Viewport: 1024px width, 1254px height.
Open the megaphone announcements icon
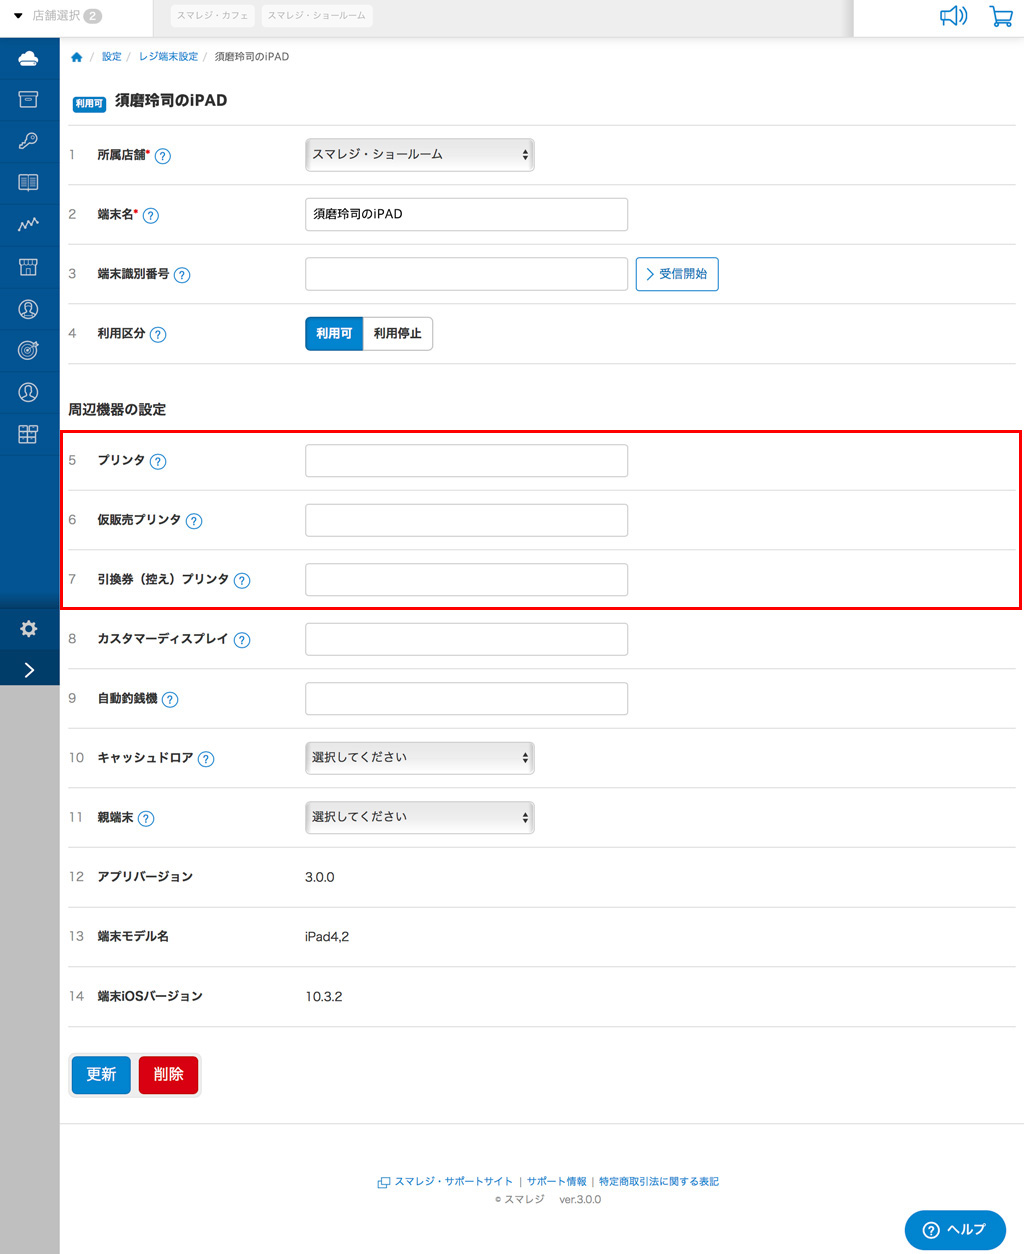pos(953,16)
